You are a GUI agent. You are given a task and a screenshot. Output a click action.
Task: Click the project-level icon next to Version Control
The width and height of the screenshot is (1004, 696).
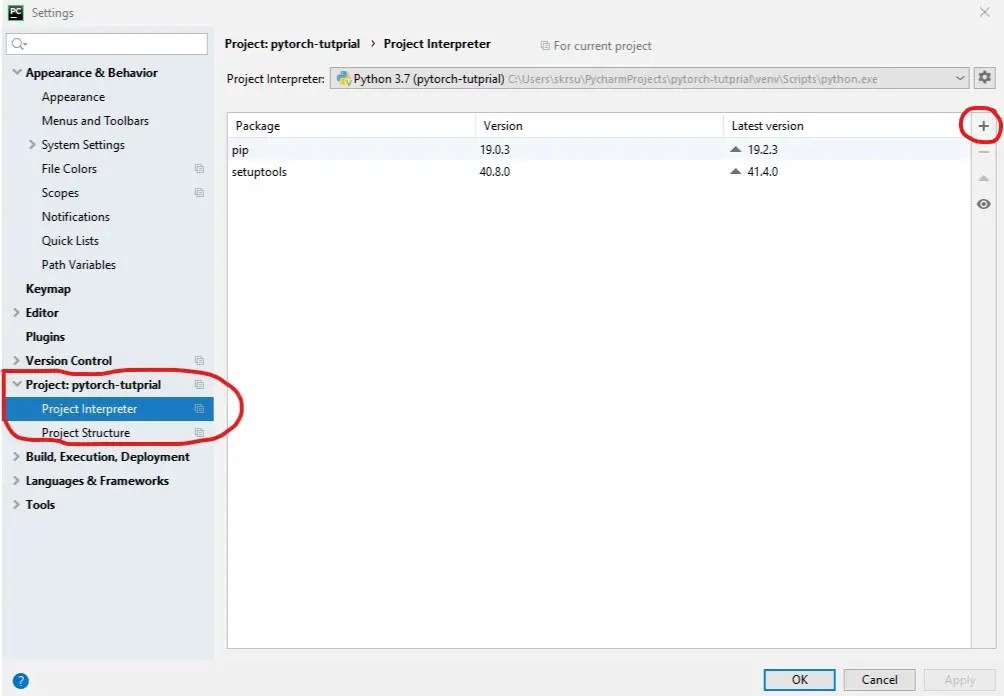pyautogui.click(x=199, y=361)
